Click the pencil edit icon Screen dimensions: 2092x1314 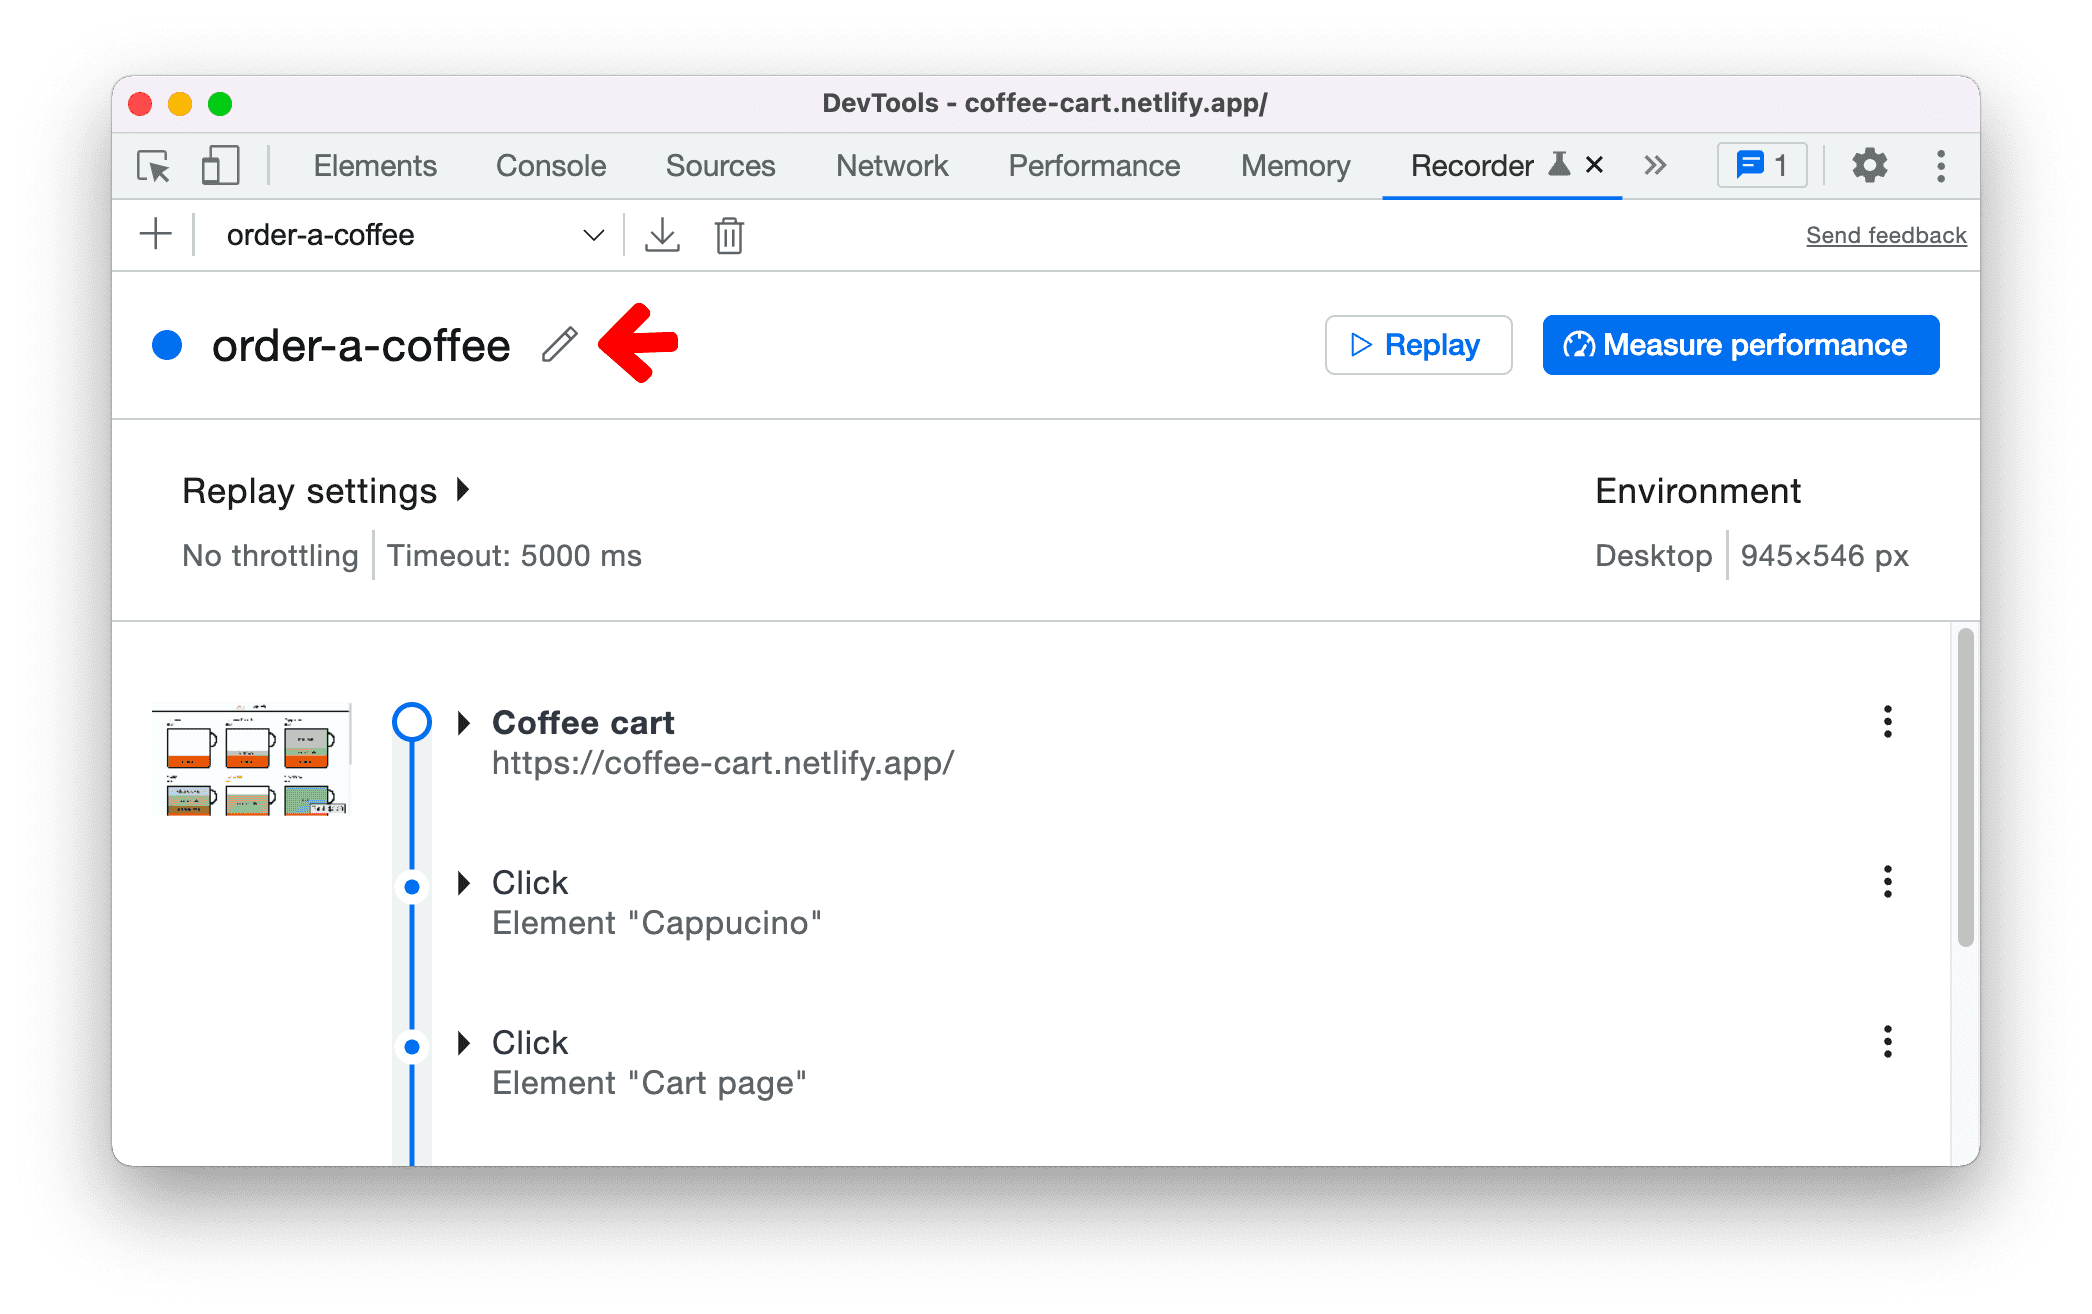(x=559, y=342)
